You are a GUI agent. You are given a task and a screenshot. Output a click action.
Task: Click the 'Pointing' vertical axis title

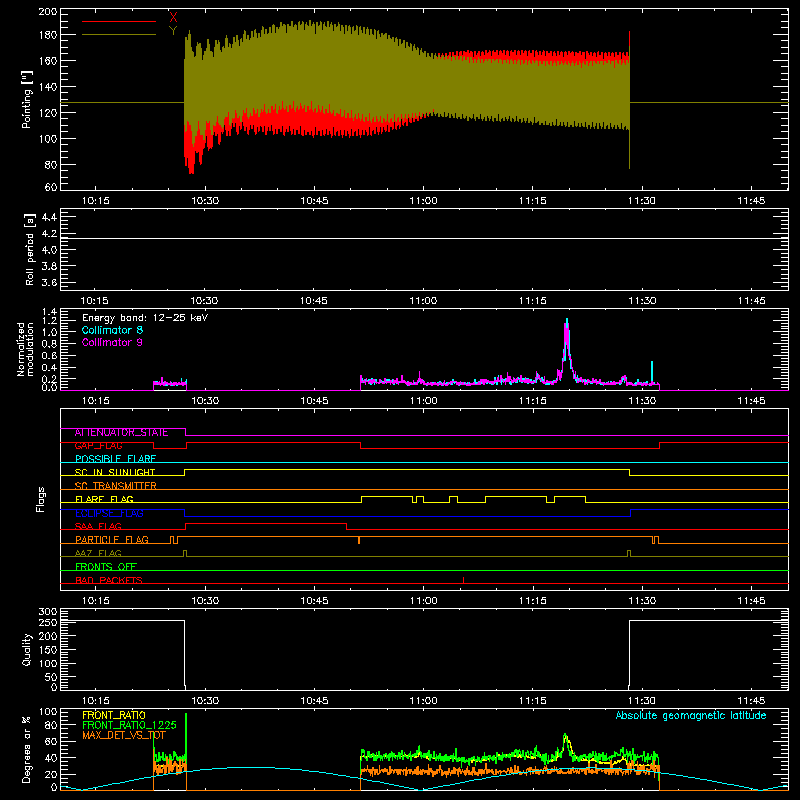point(27,99)
